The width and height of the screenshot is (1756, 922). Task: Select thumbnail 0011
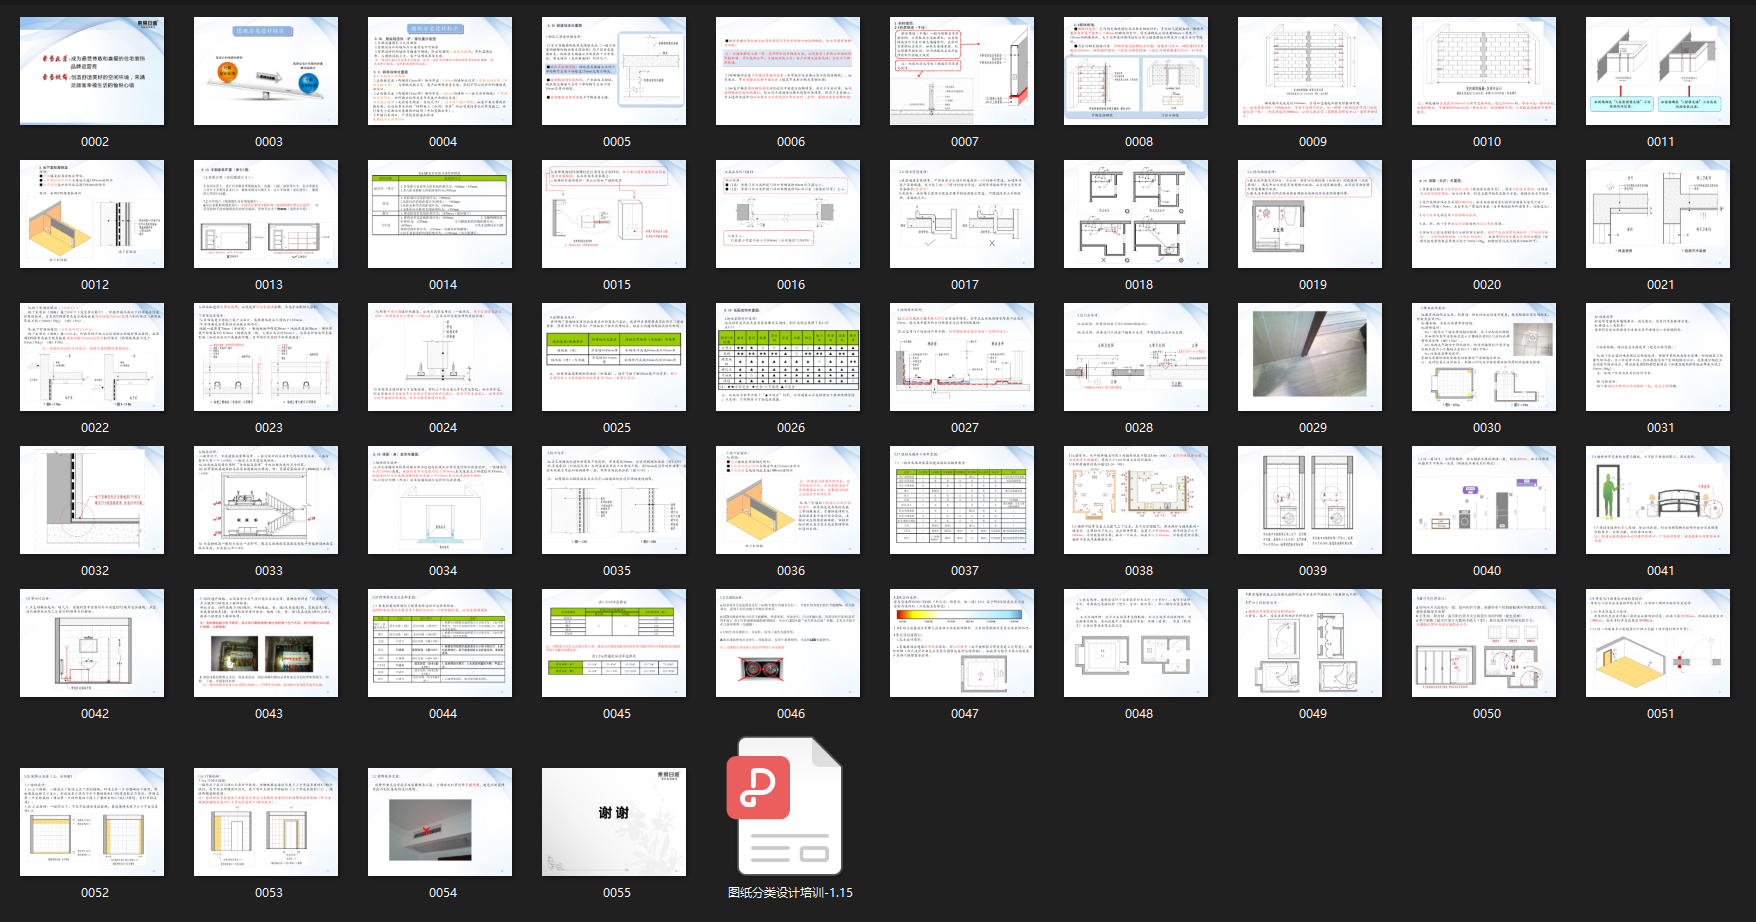(1658, 71)
